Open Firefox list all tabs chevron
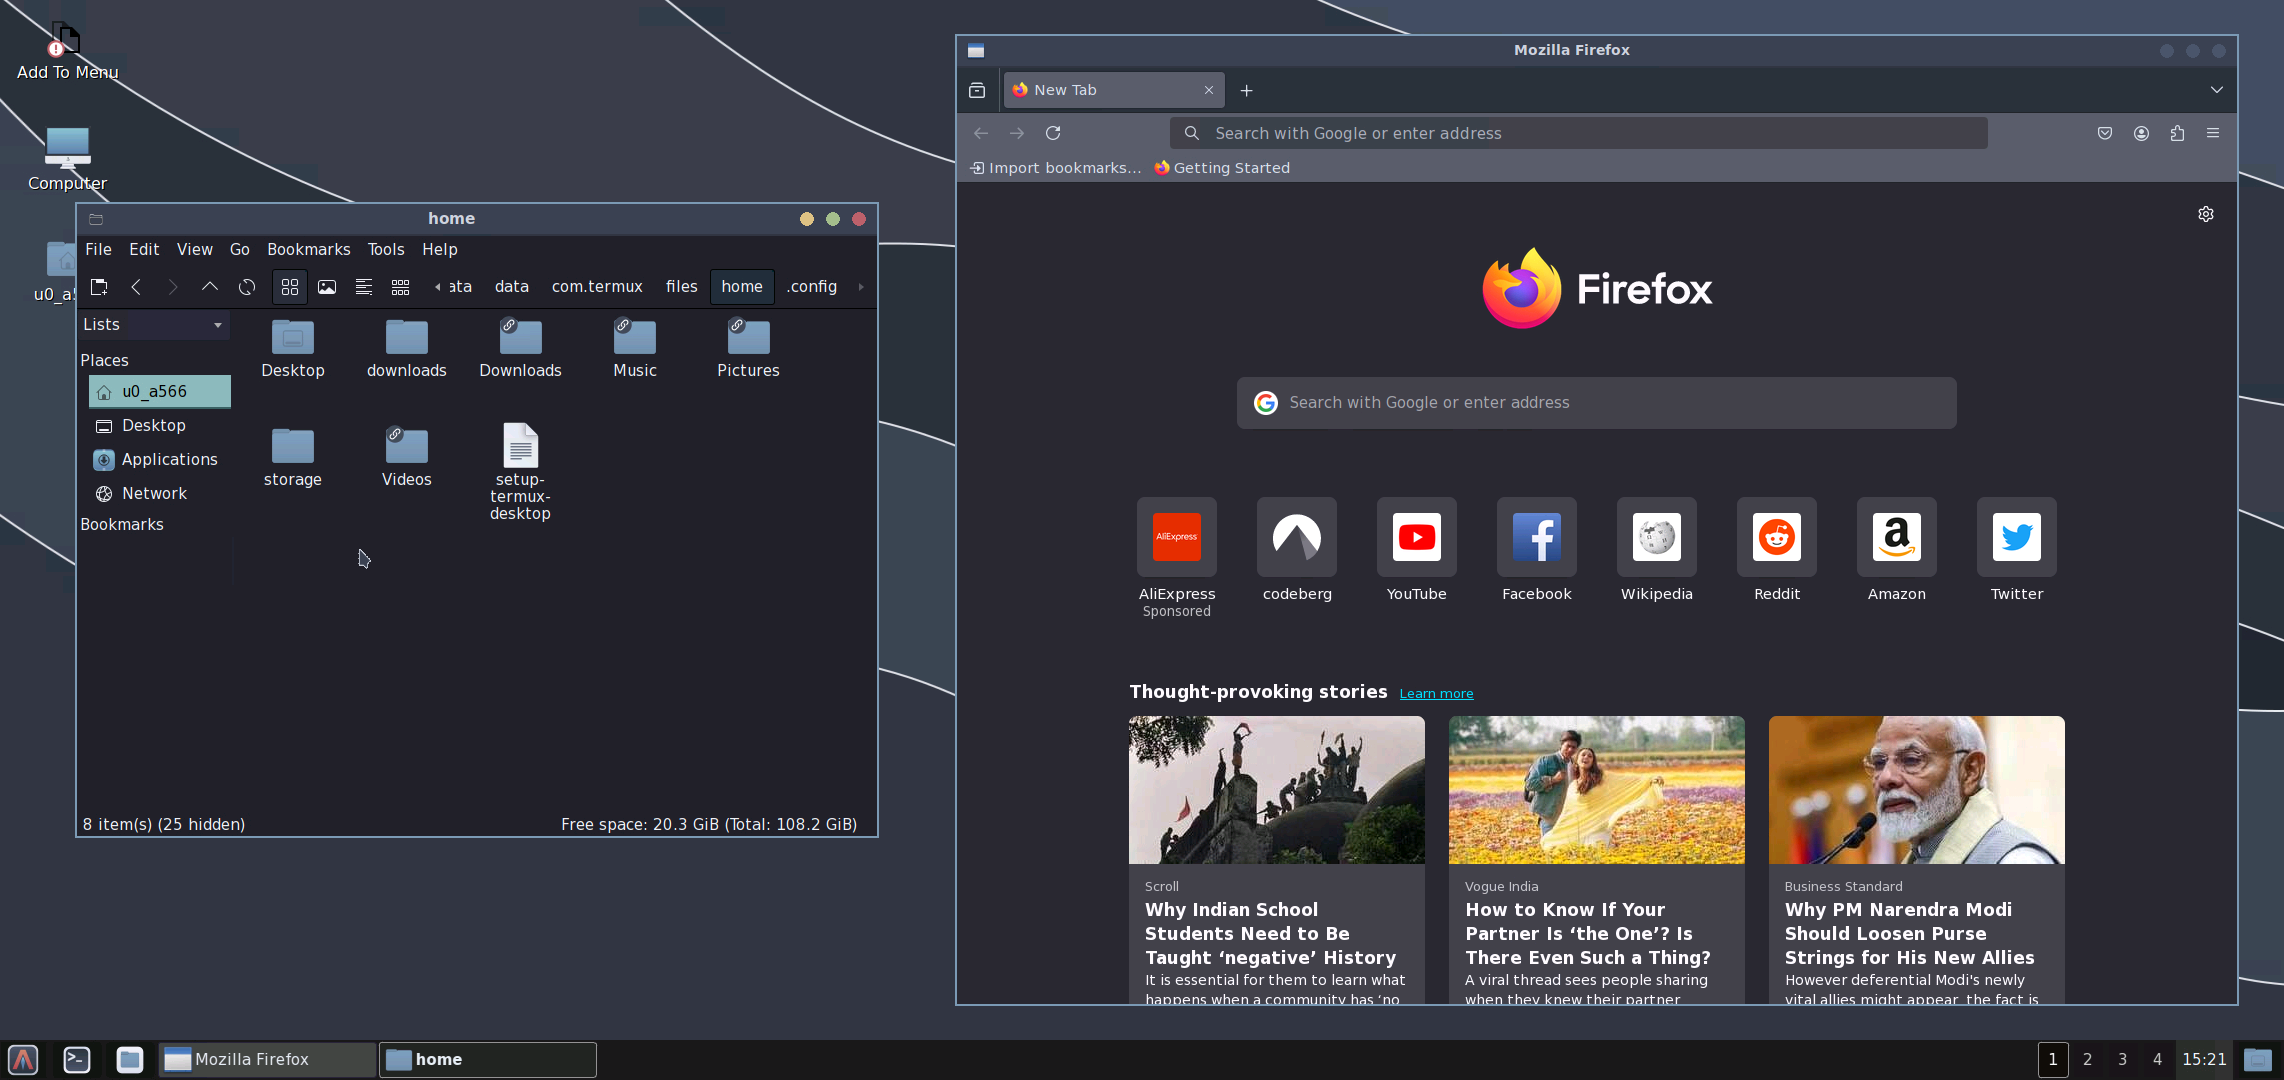Viewport: 2284px width, 1080px height. point(2217,90)
